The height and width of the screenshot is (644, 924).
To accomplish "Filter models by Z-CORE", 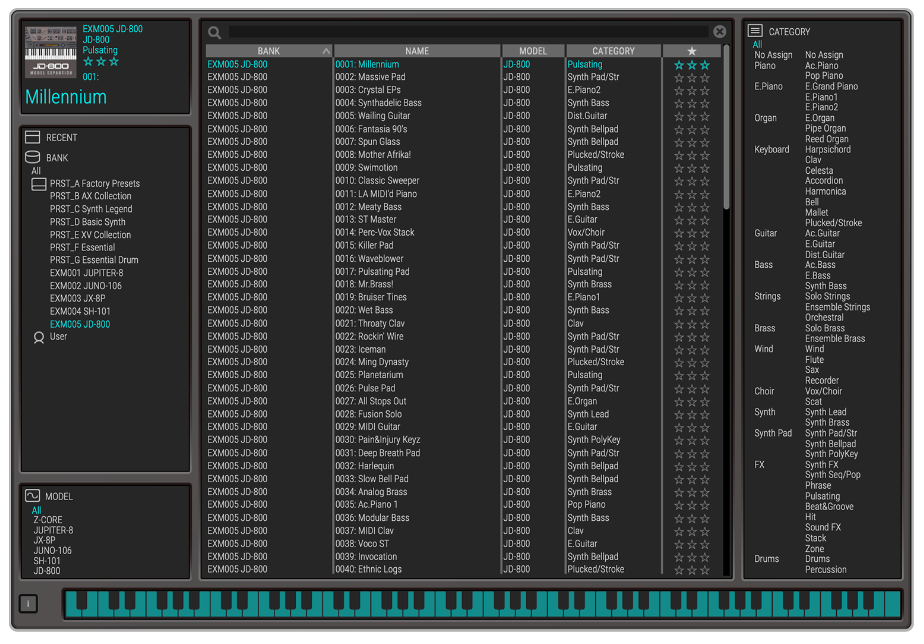I will point(48,520).
